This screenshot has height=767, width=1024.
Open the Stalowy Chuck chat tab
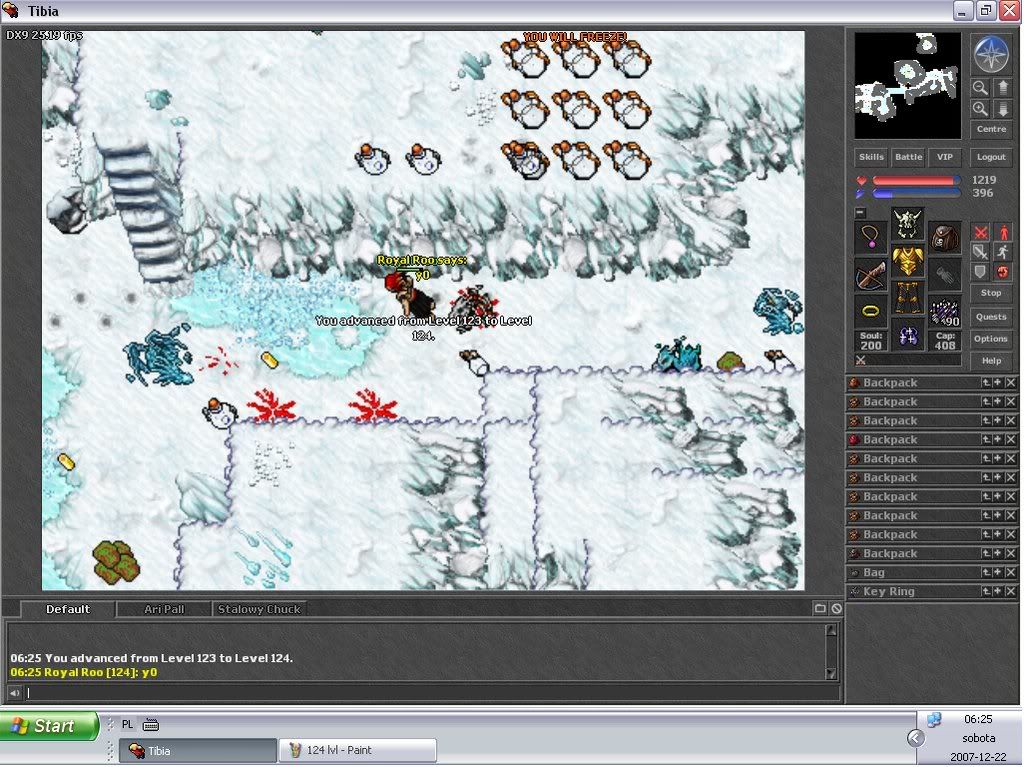259,609
